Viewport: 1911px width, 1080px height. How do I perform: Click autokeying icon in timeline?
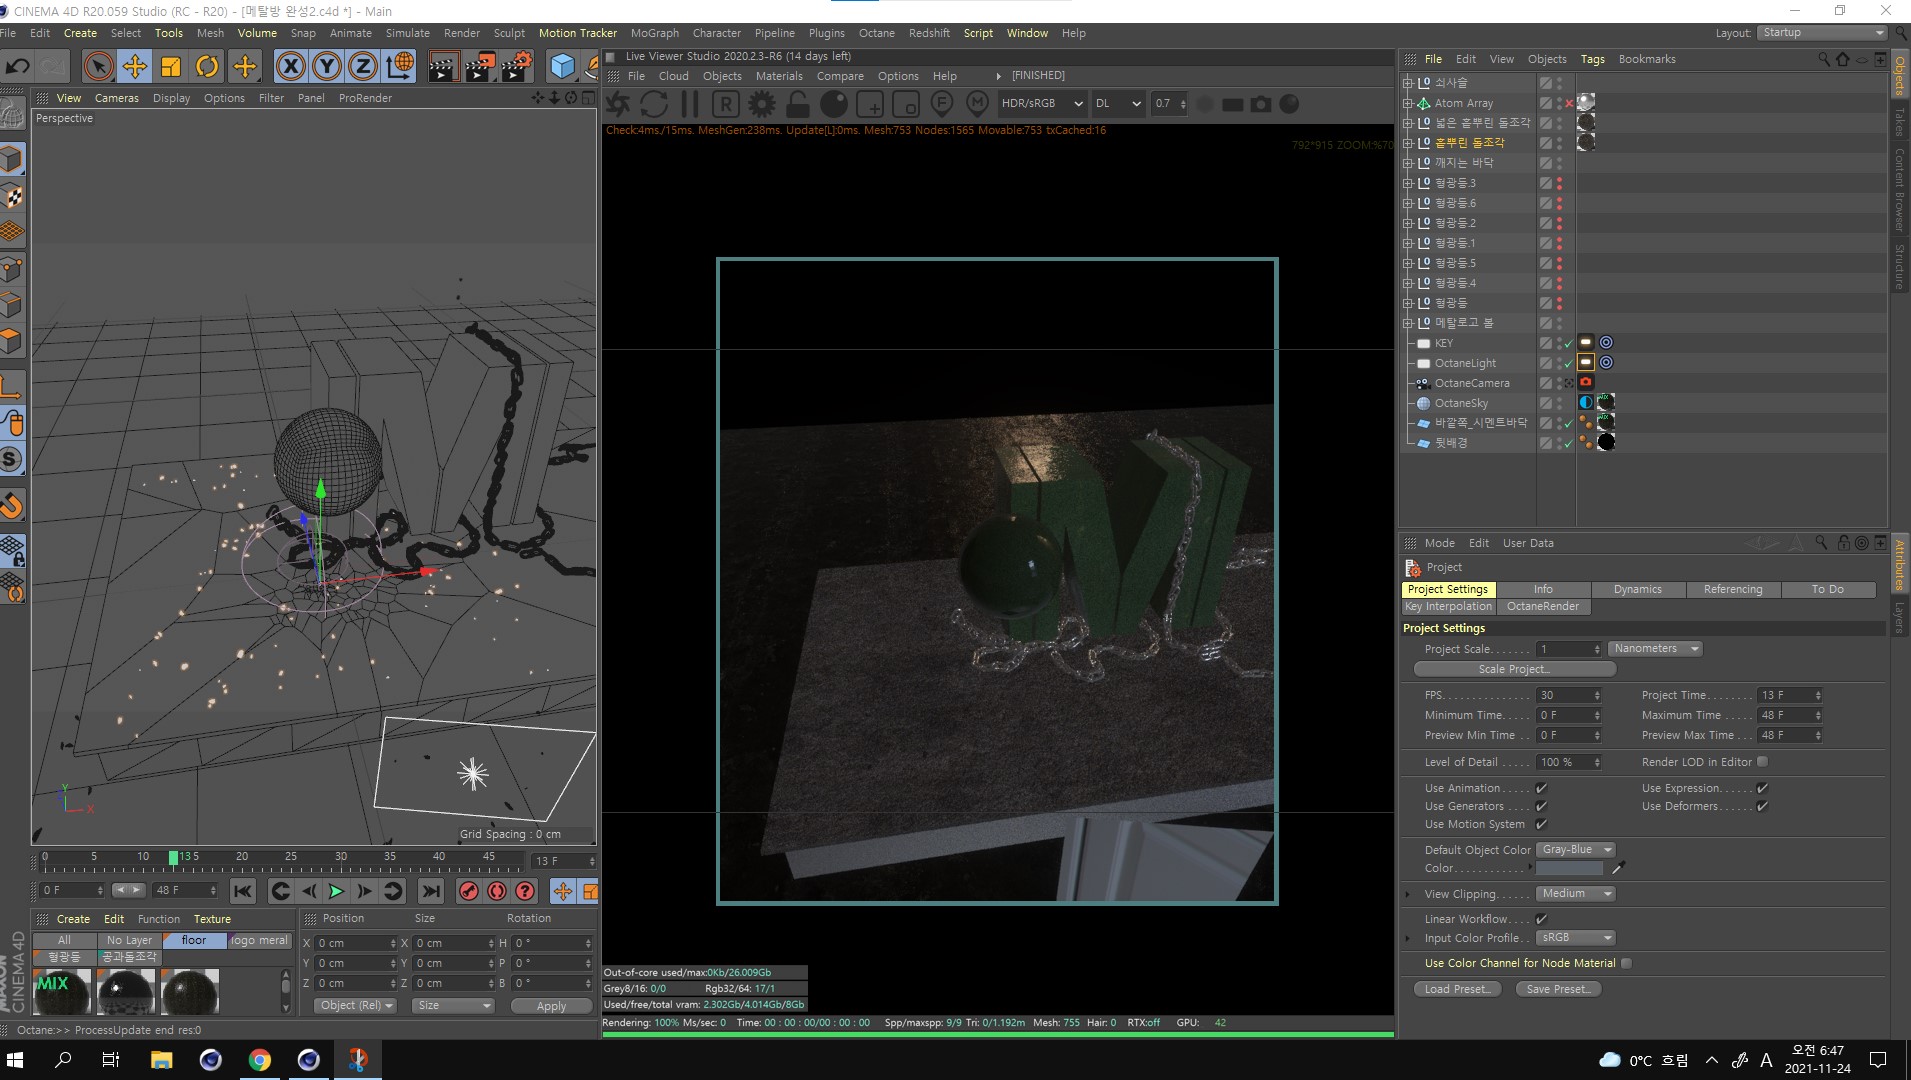coord(497,891)
